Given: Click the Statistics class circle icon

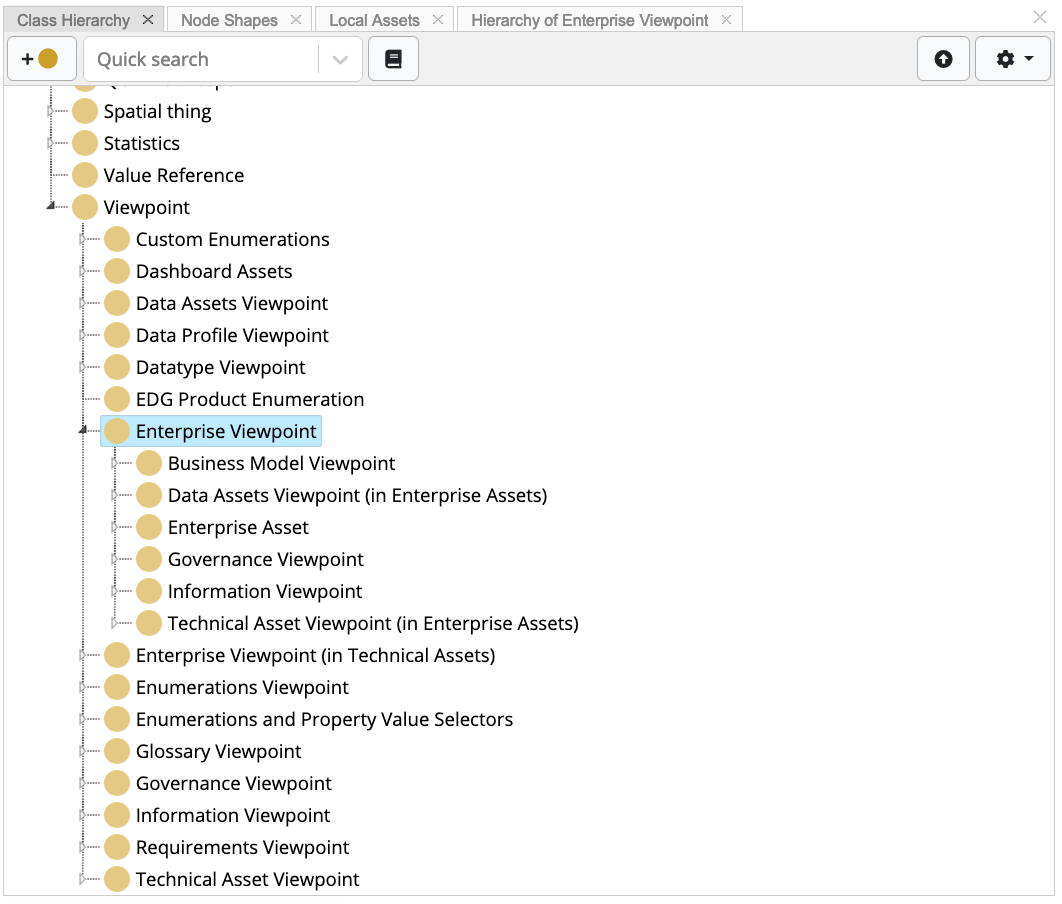Looking at the screenshot, I should click(x=85, y=143).
